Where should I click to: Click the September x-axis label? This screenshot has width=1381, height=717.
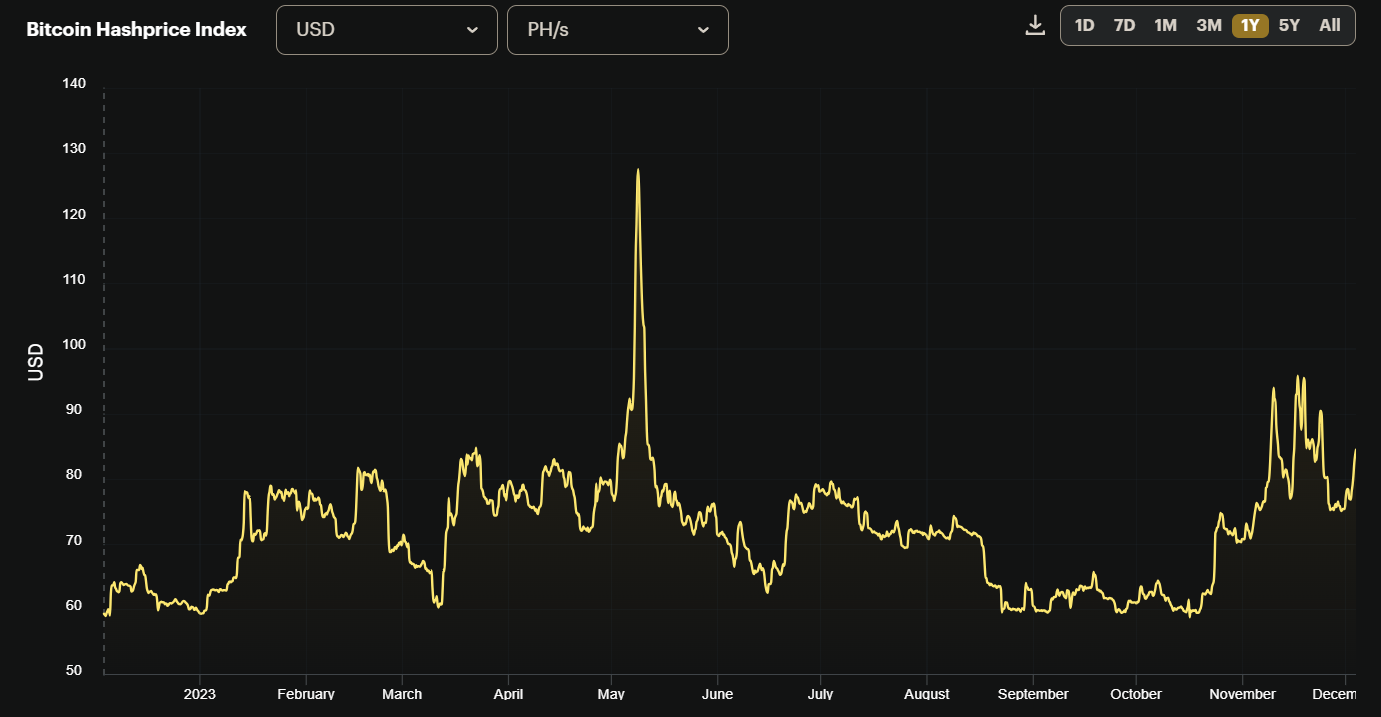(x=1033, y=694)
